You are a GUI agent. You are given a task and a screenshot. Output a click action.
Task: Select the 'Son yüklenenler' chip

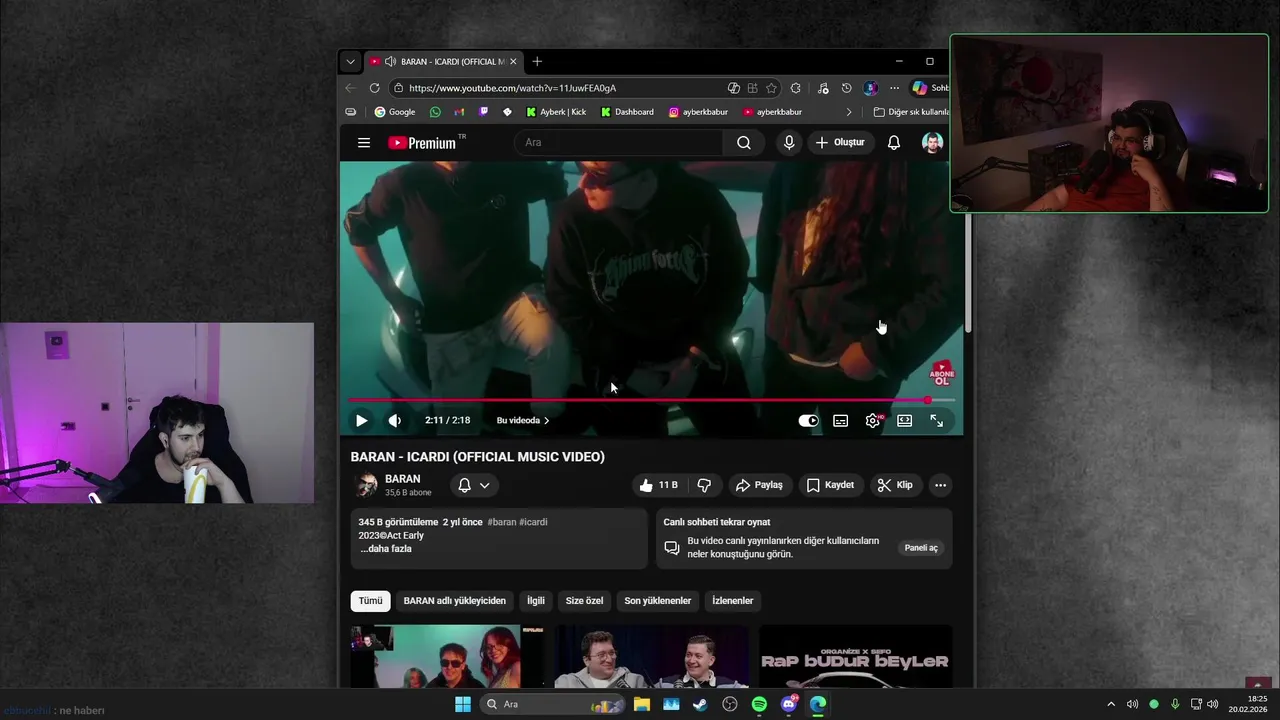[658, 601]
